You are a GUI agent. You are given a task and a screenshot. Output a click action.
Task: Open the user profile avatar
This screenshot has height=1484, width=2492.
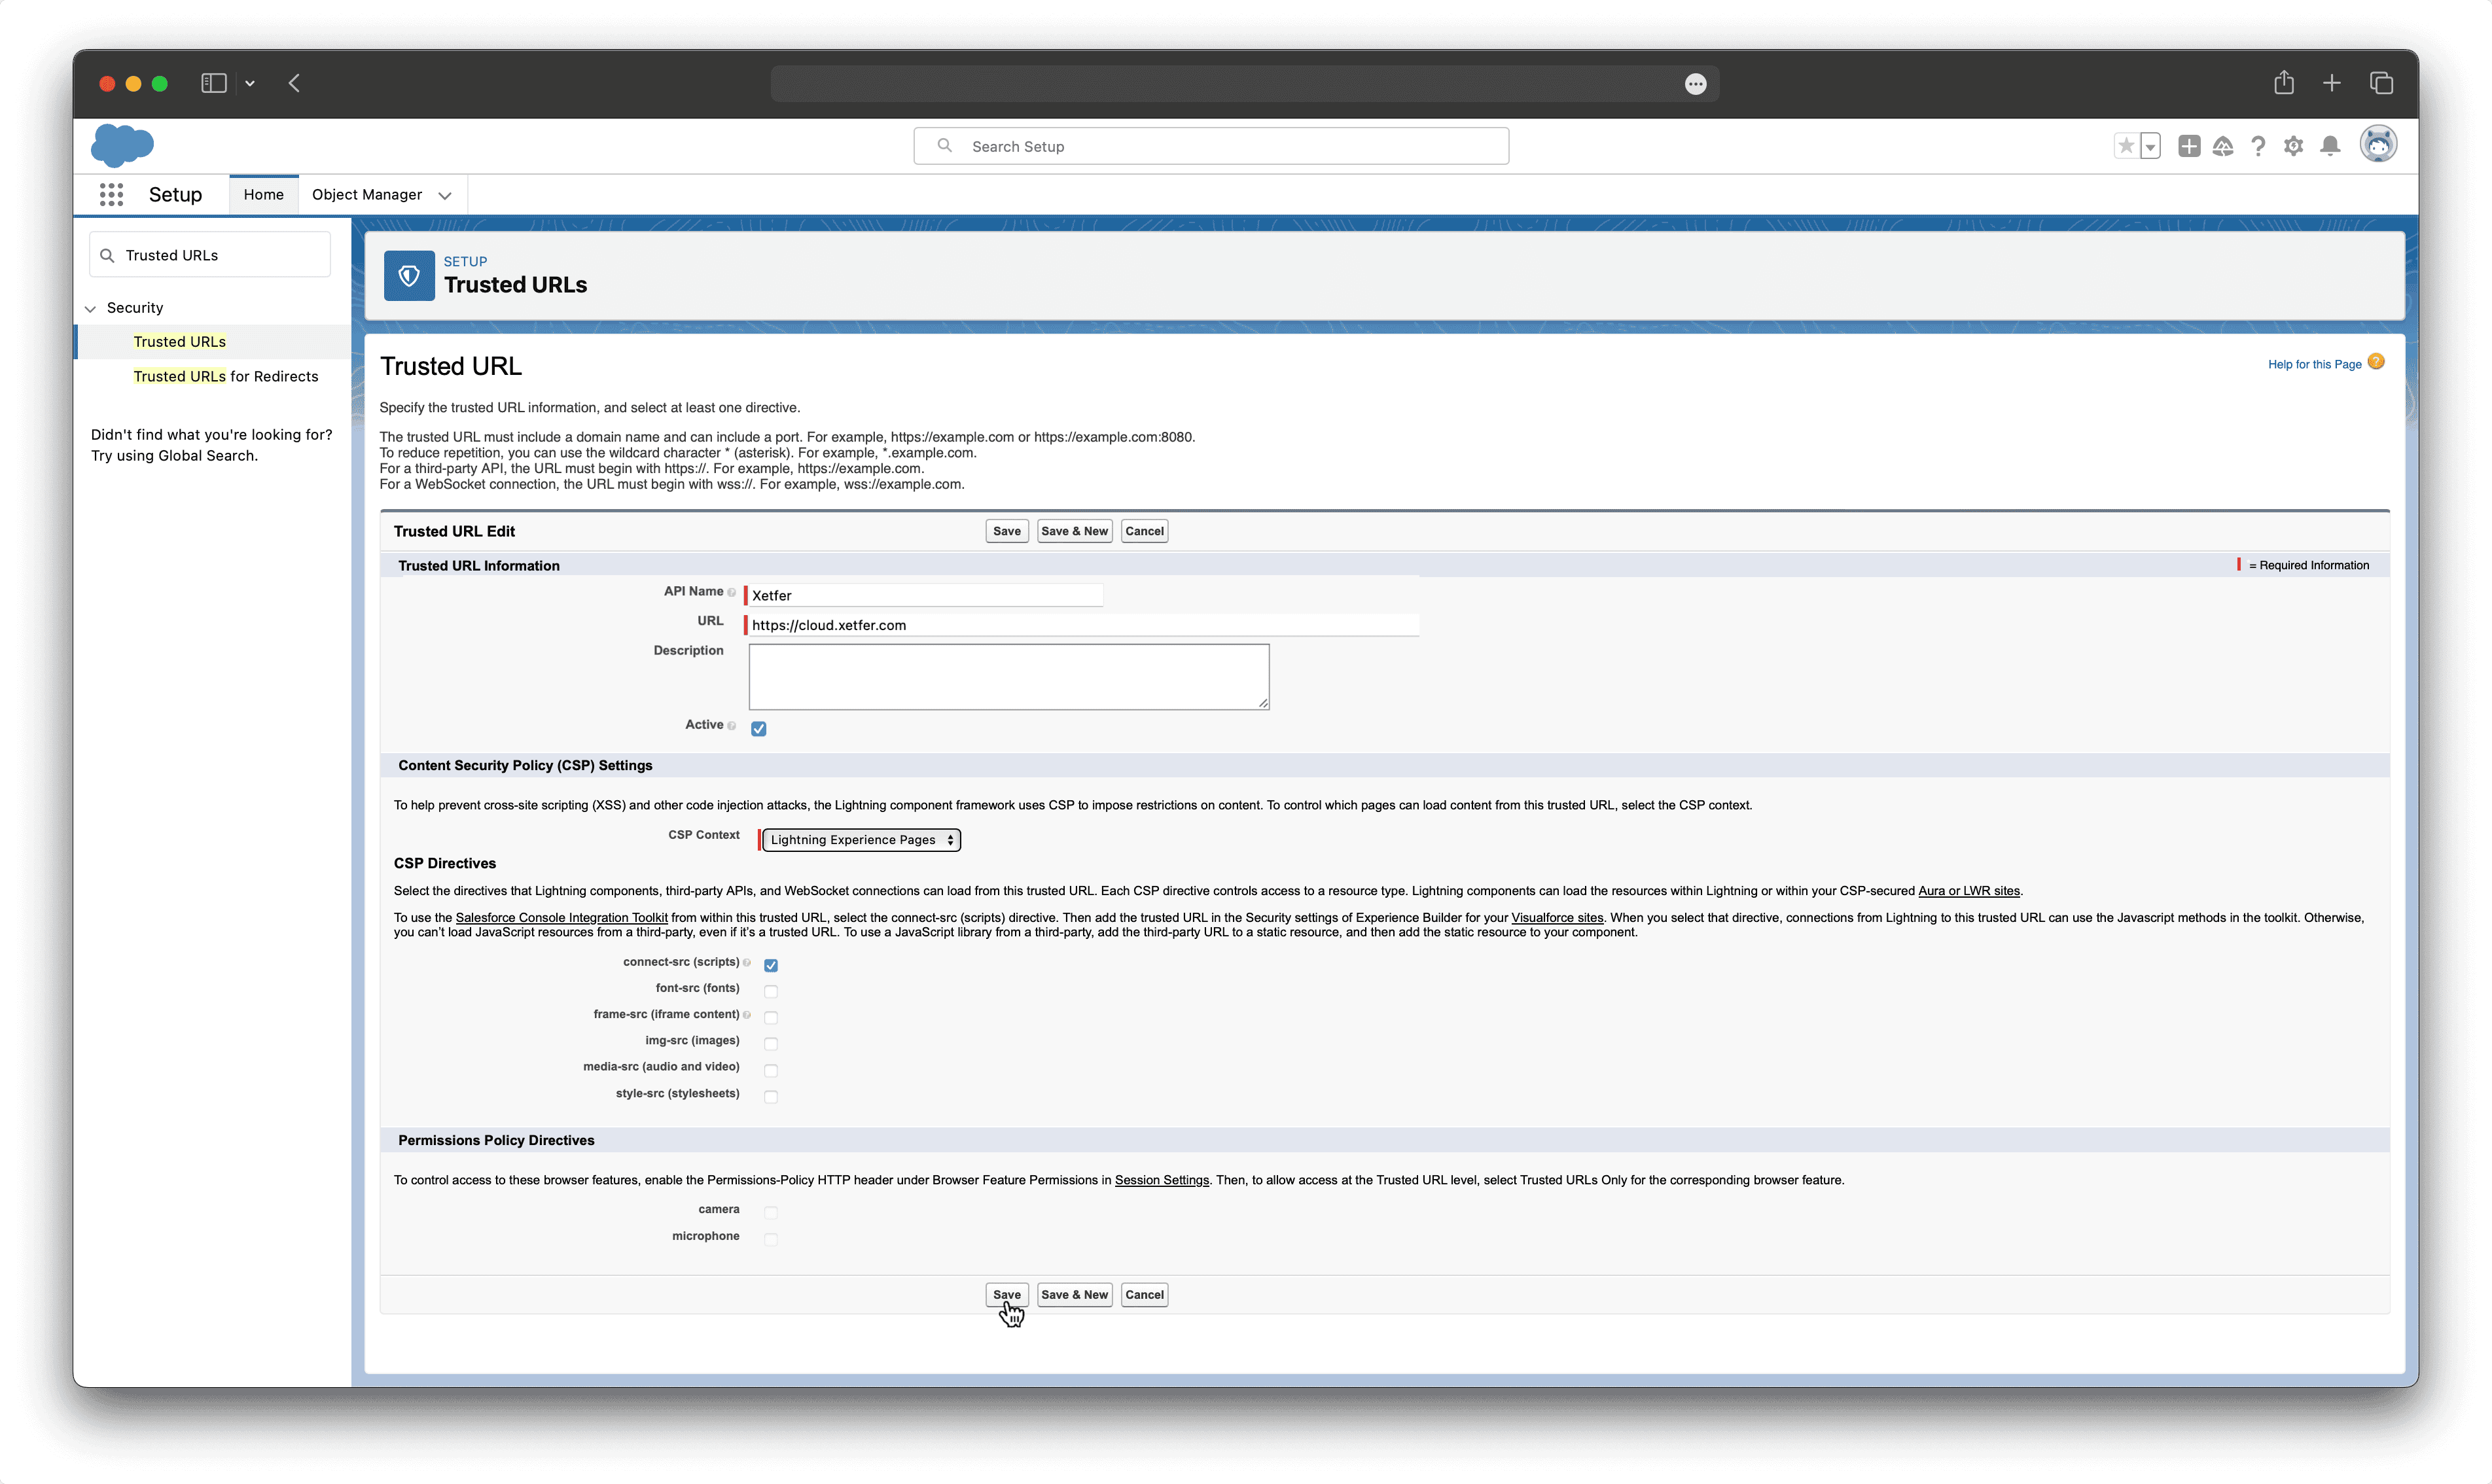tap(2378, 145)
